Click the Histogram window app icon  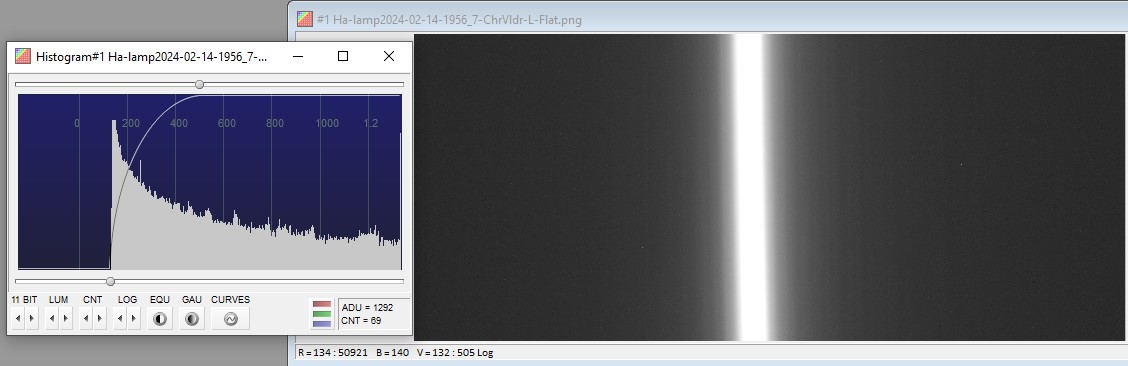click(x=23, y=56)
